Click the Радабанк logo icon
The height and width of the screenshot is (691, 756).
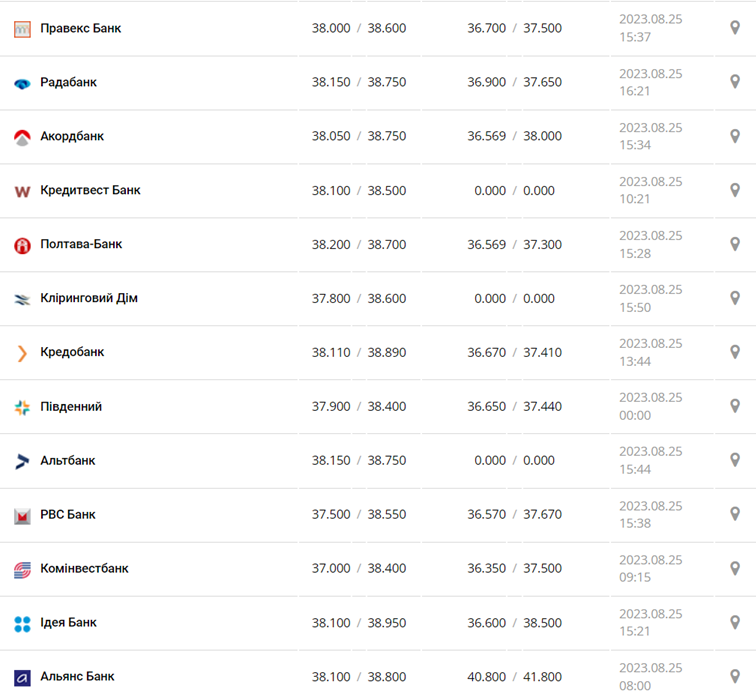tap(22, 83)
